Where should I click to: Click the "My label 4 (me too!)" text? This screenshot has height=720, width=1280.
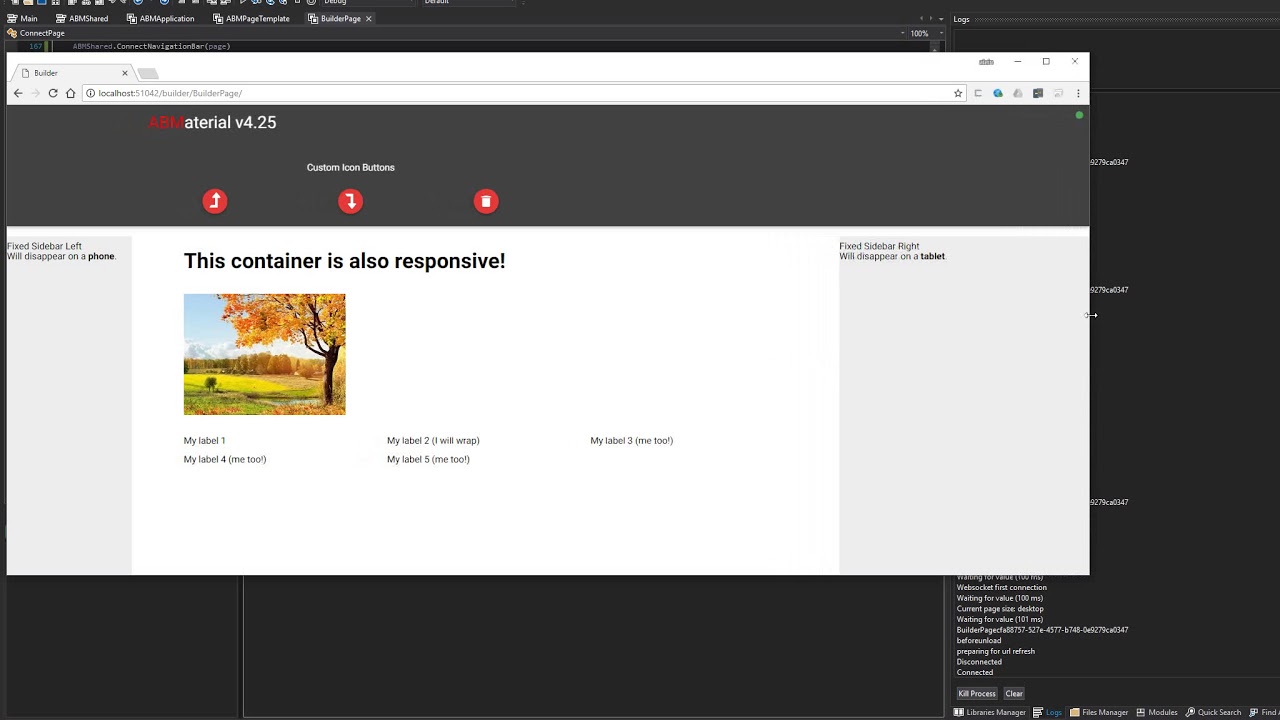click(x=225, y=460)
